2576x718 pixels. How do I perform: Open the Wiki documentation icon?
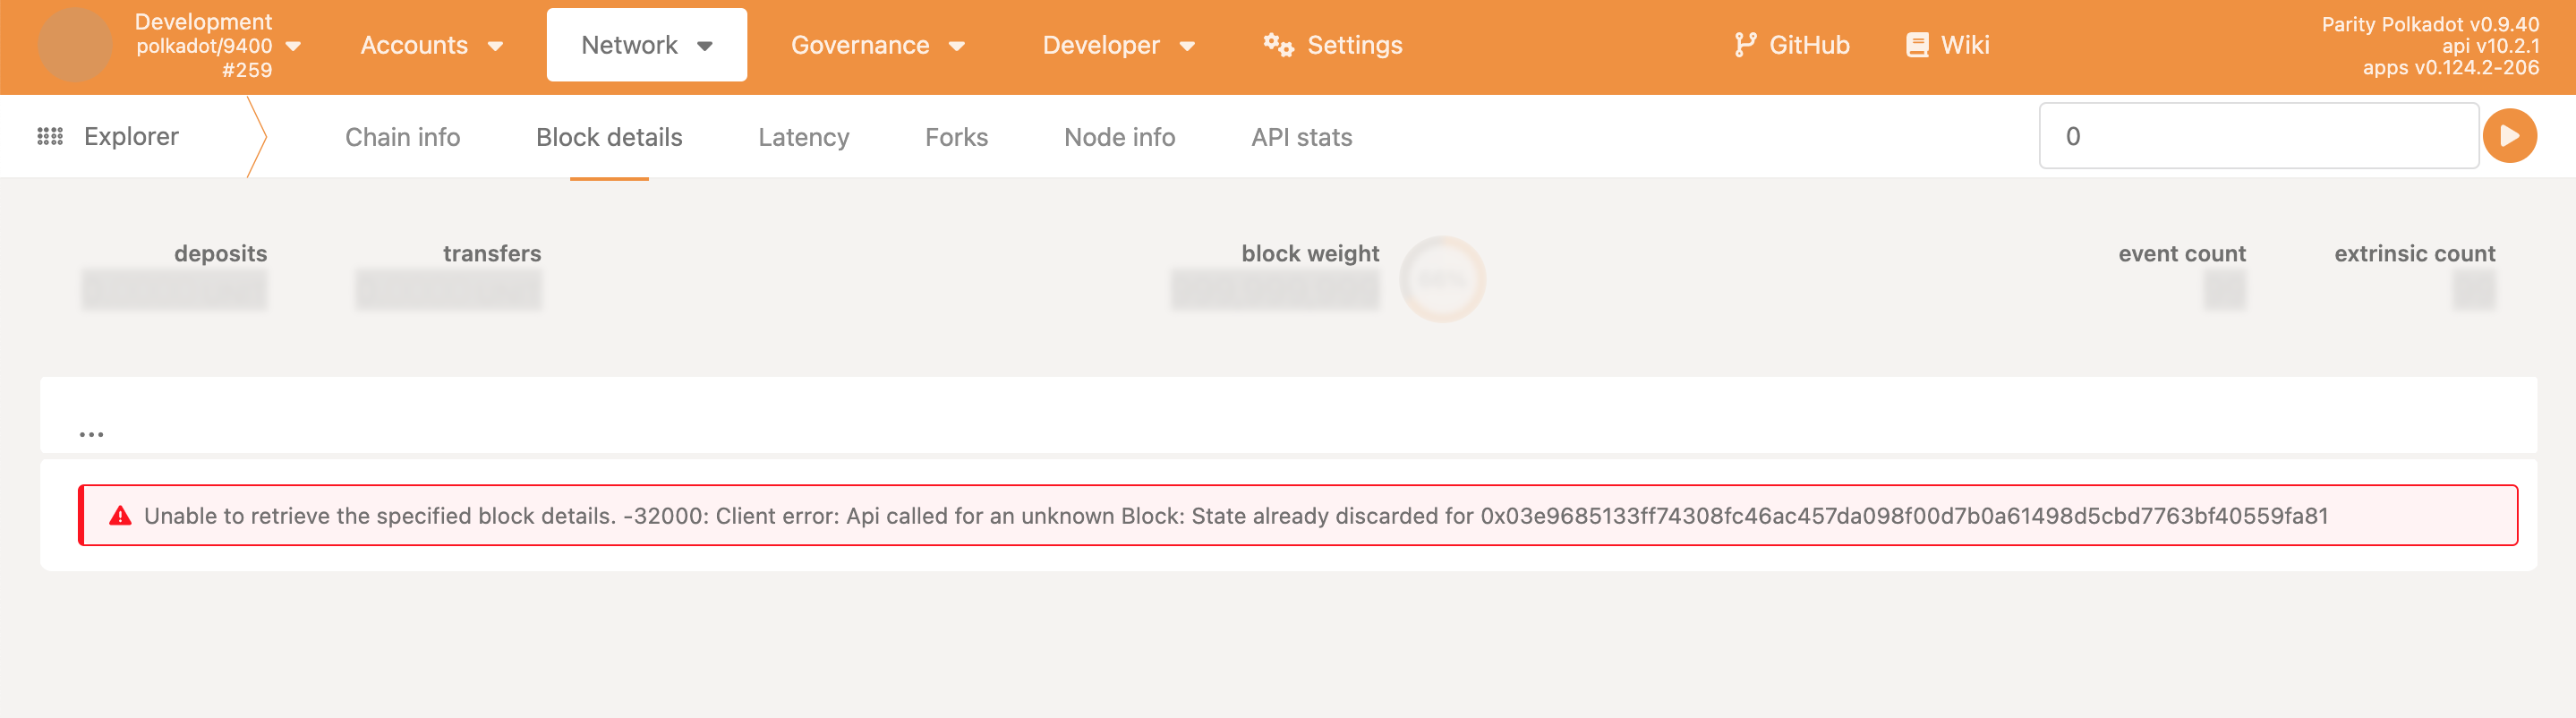click(1917, 44)
